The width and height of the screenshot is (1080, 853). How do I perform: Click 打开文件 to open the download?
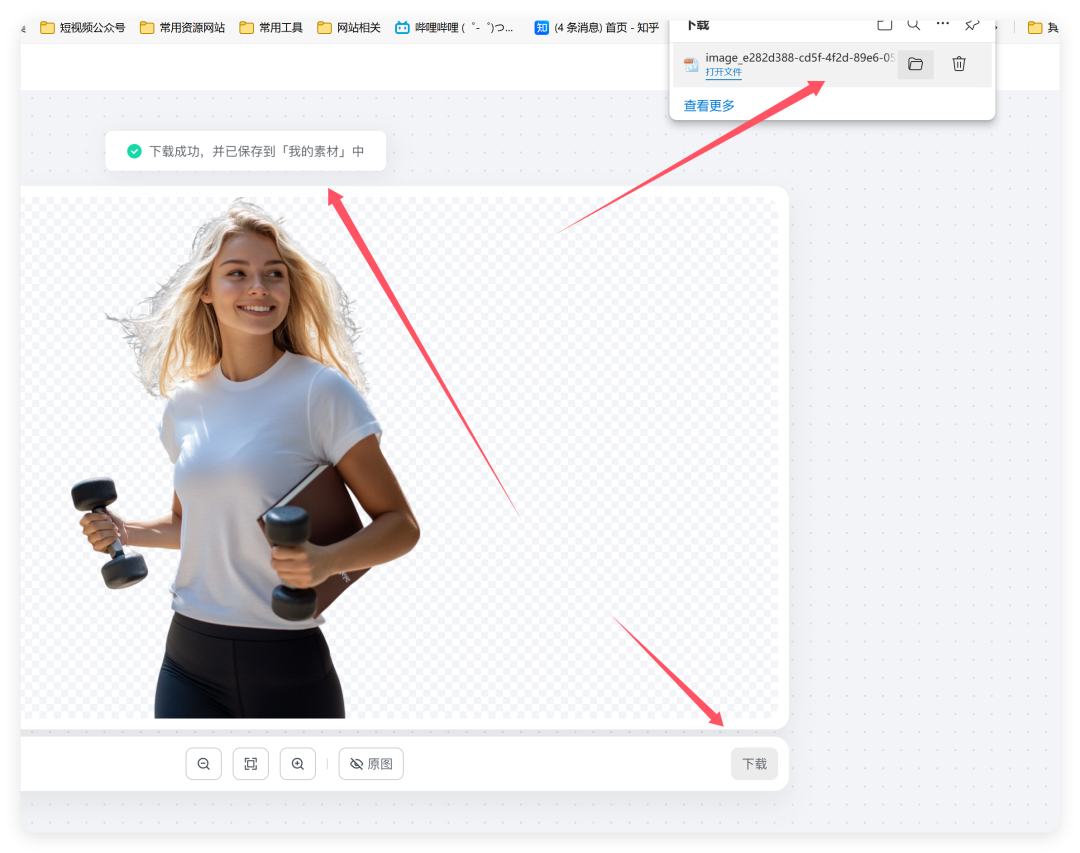(723, 73)
